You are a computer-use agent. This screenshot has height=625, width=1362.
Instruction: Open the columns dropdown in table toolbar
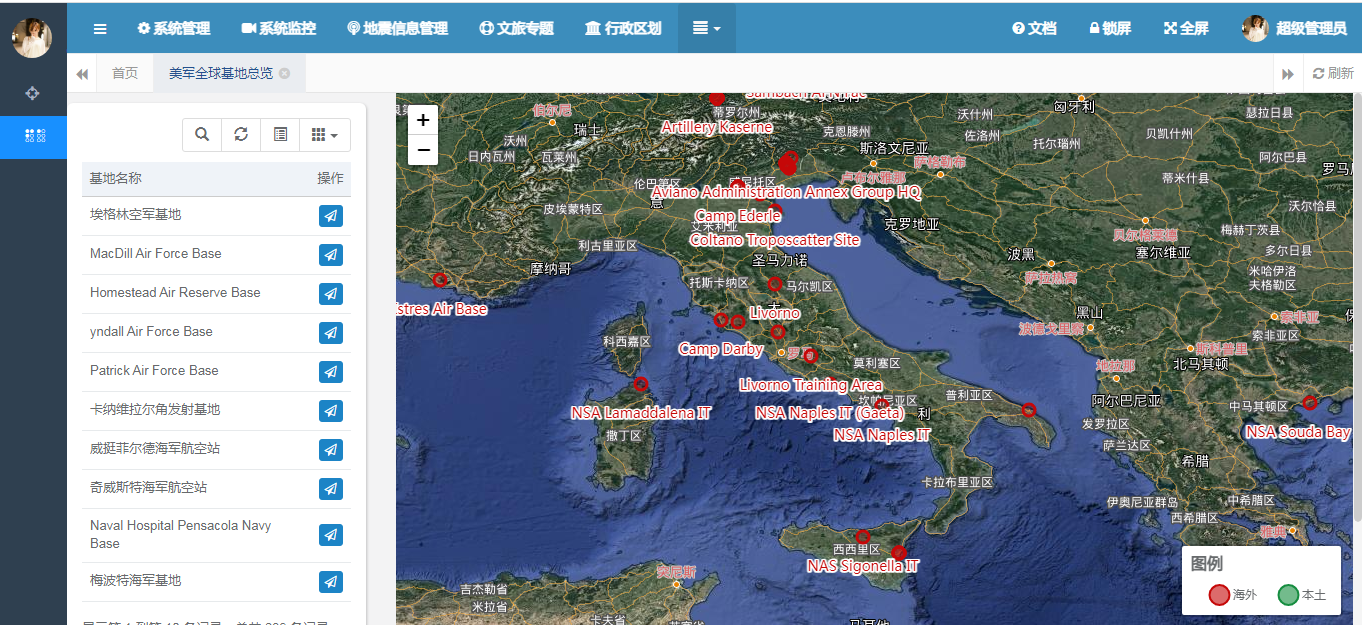[x=324, y=135]
